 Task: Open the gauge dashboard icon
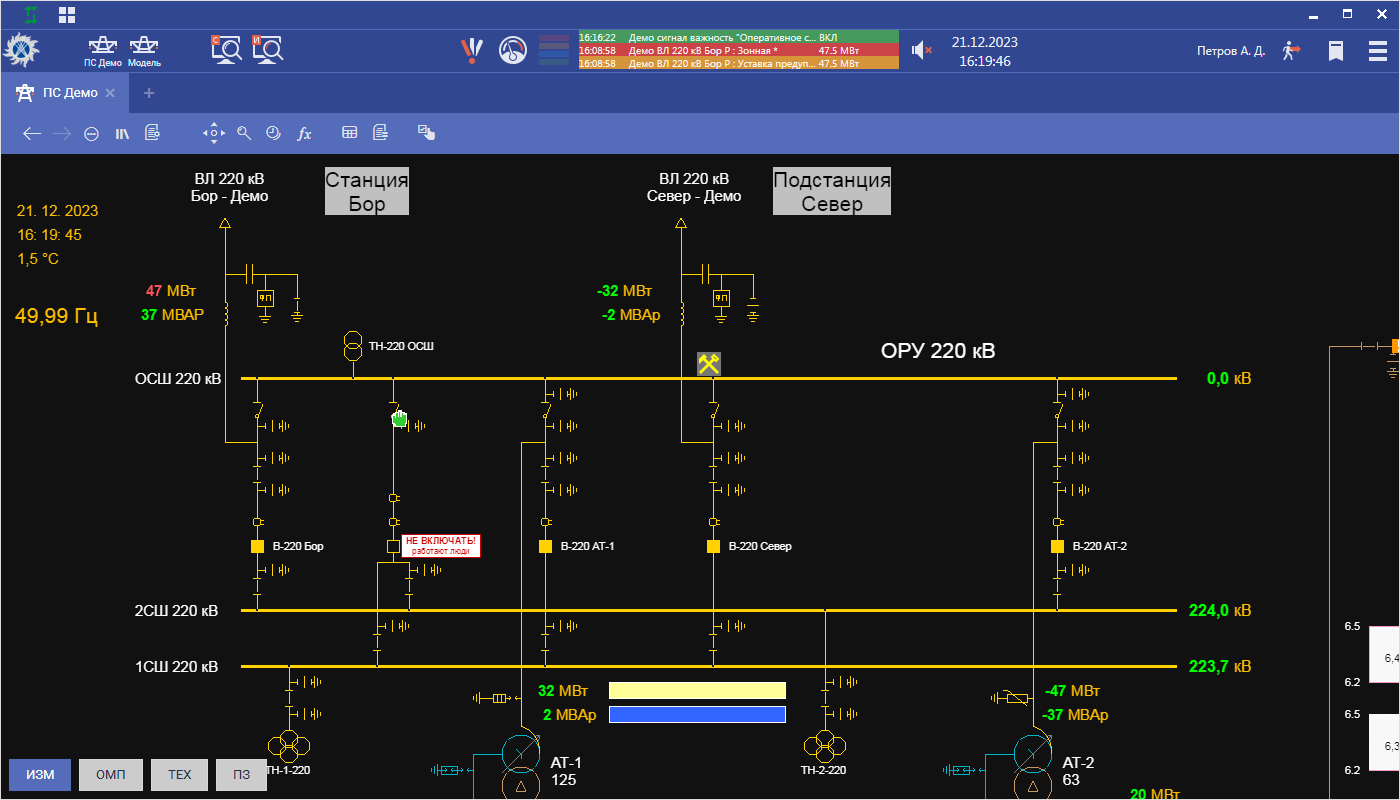point(513,50)
